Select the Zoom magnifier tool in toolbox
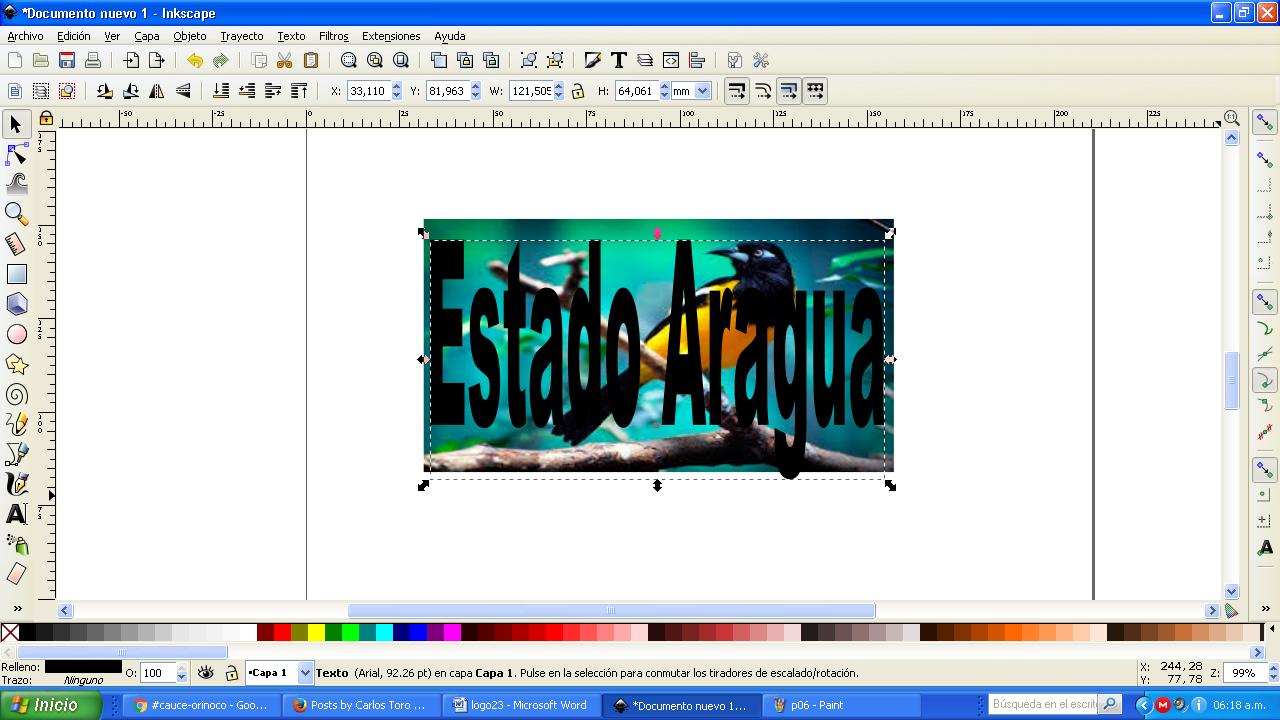 point(17,214)
